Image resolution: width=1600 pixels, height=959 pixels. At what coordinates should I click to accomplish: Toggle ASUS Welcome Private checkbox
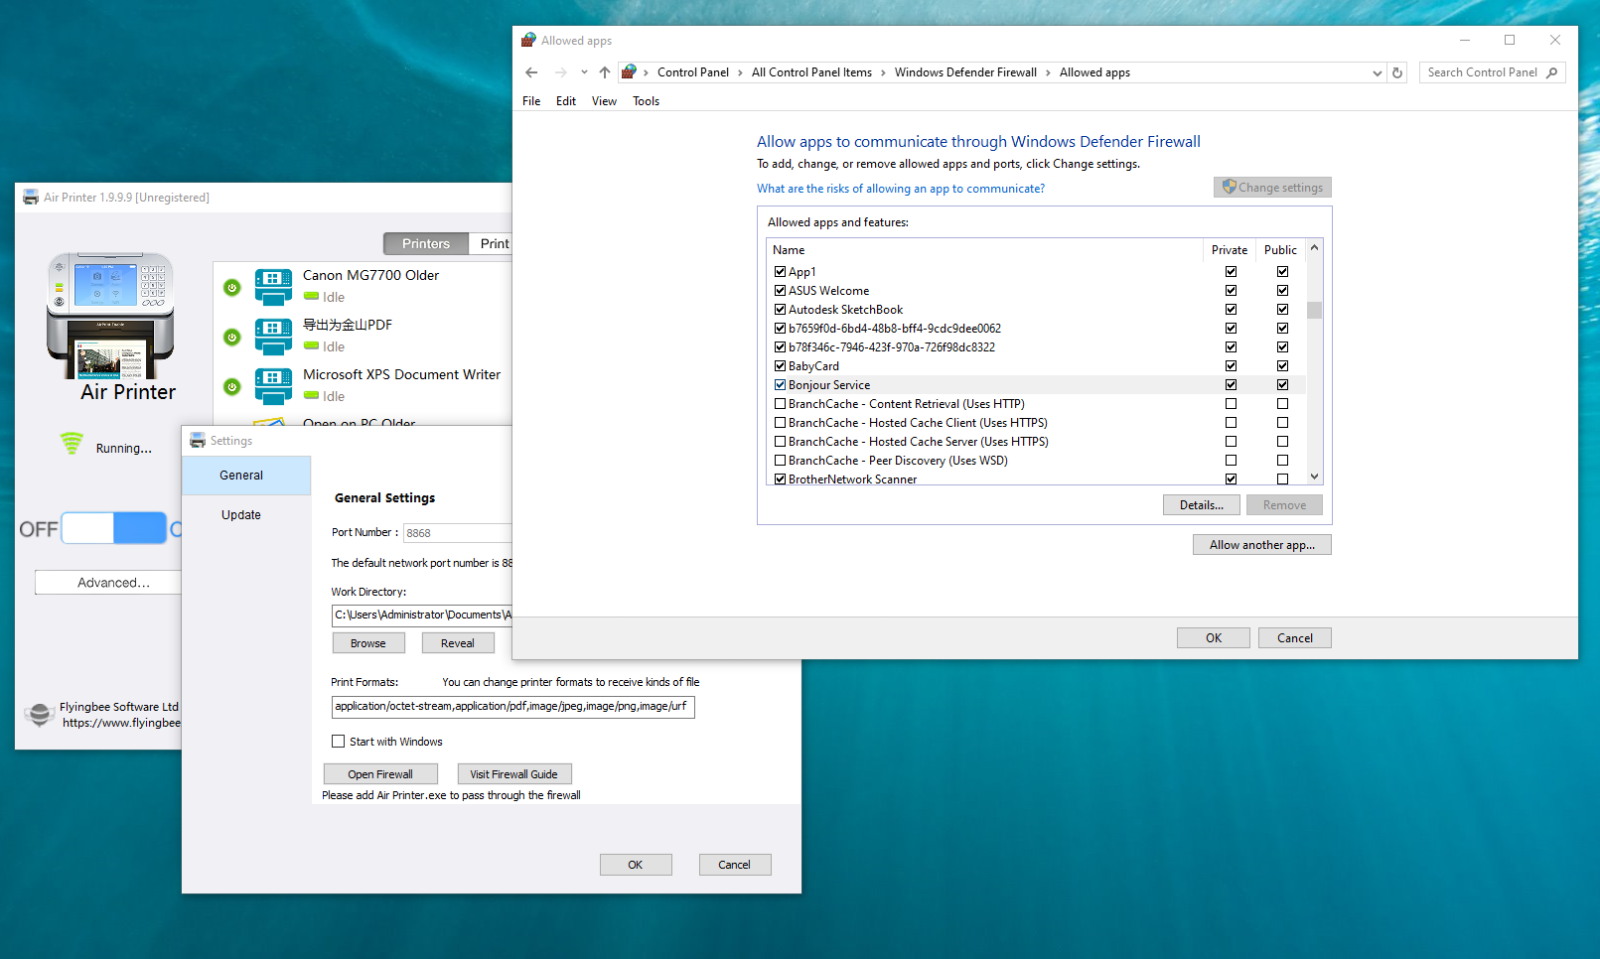point(1231,290)
